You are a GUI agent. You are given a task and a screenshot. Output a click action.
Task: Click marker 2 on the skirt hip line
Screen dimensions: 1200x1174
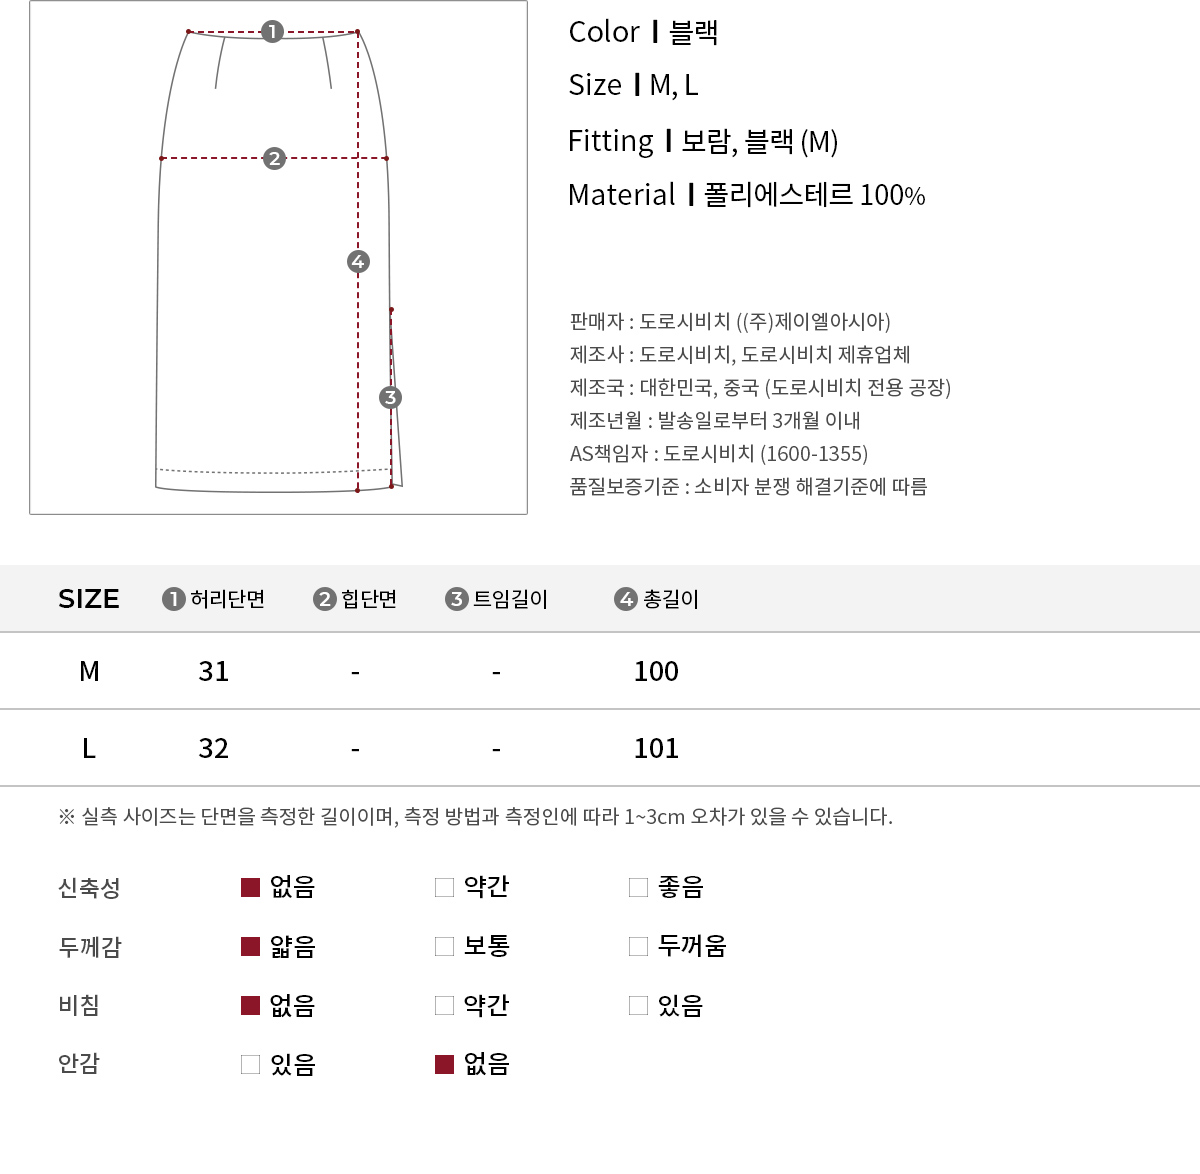[274, 158]
